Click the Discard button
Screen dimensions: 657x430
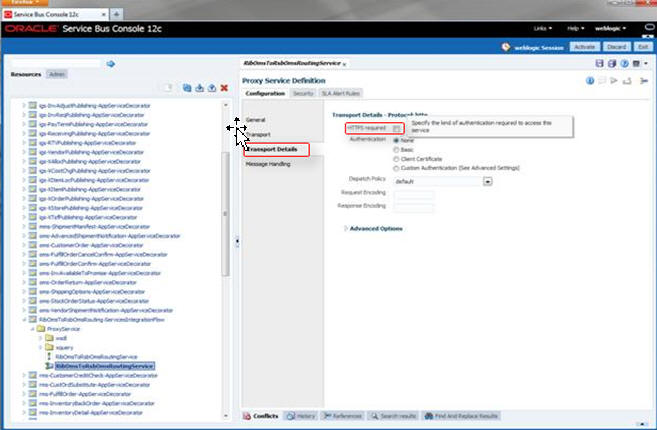(x=617, y=47)
